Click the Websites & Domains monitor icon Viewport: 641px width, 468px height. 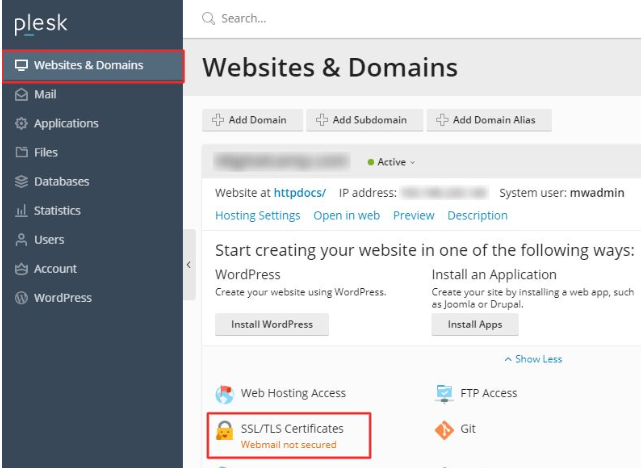[21, 65]
